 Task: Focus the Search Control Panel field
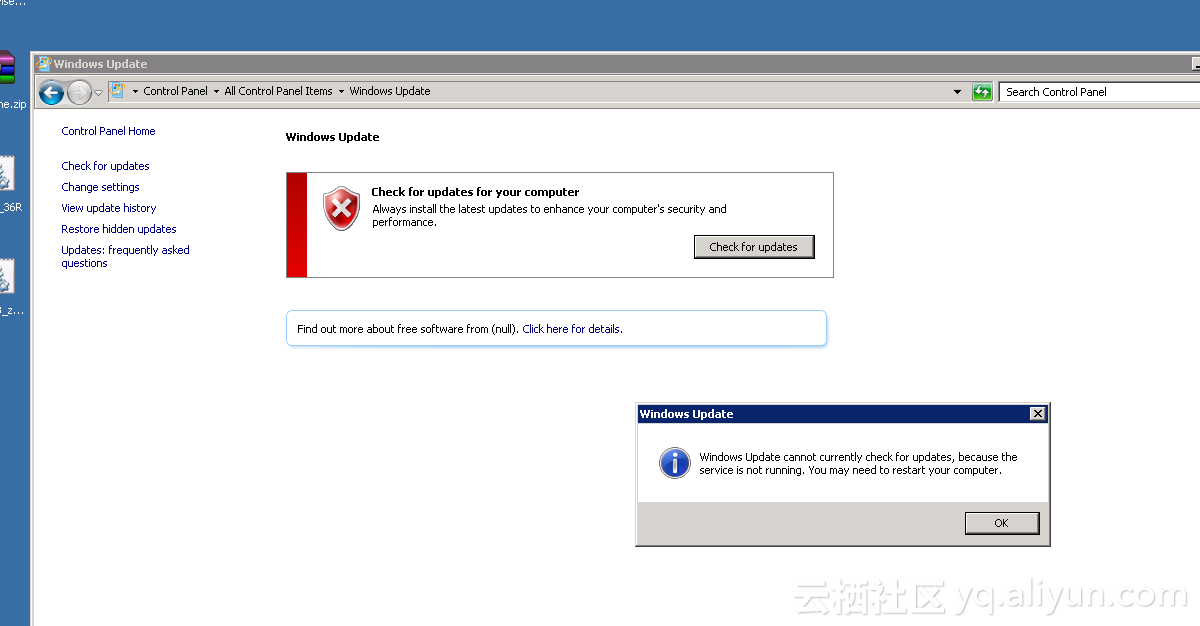click(1100, 92)
